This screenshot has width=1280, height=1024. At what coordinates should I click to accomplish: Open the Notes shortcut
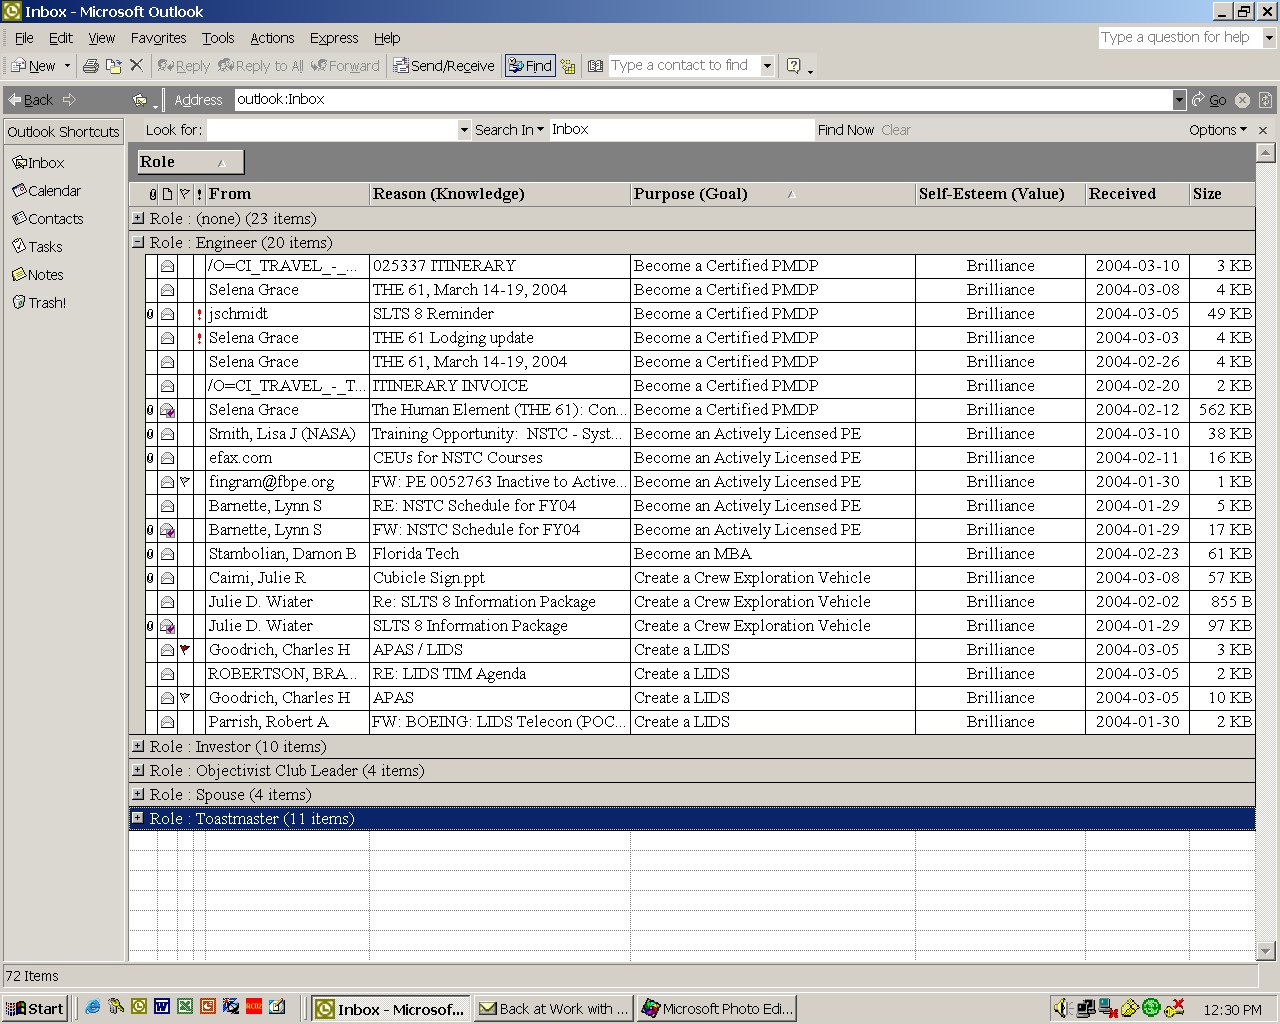point(38,275)
